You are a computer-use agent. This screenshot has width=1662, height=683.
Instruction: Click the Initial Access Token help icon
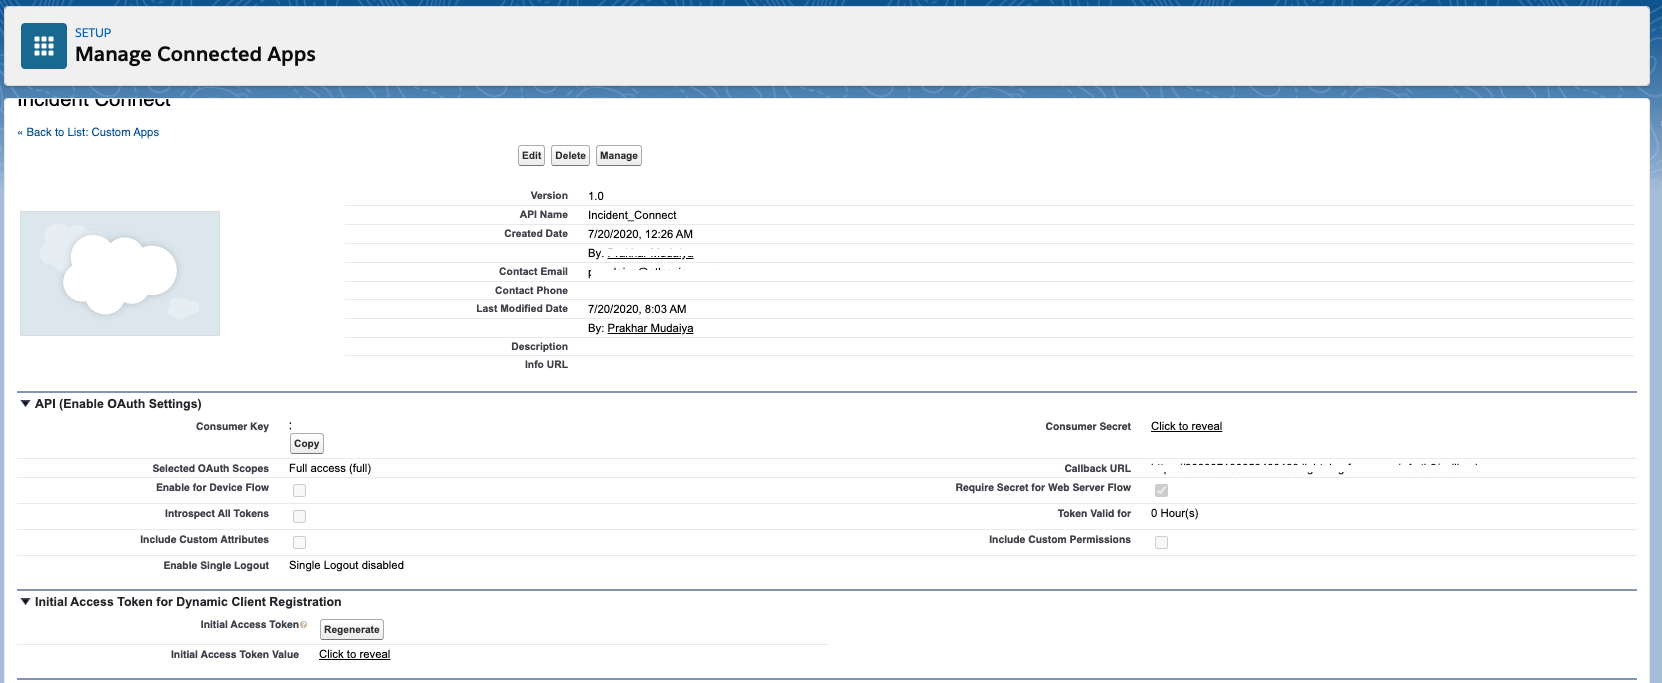pos(304,625)
